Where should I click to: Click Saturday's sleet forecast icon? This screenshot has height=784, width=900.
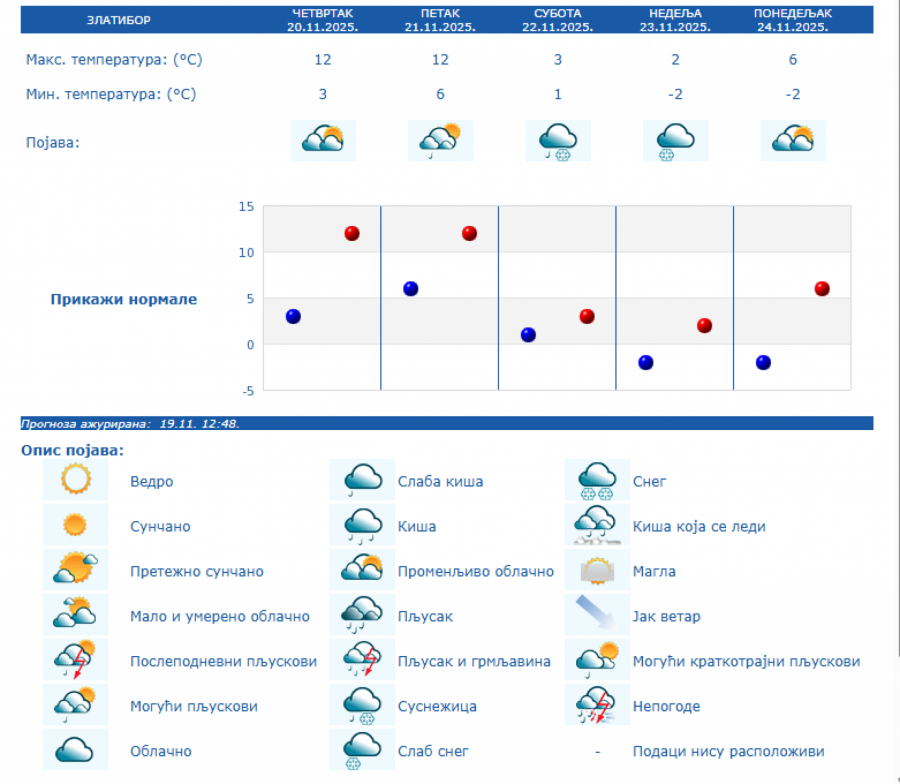(x=558, y=140)
